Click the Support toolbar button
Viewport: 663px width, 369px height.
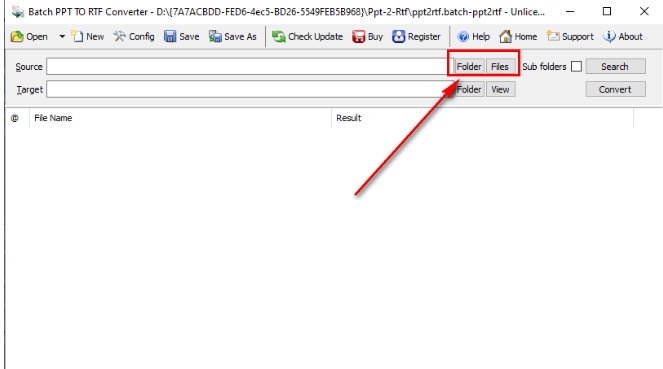click(570, 37)
